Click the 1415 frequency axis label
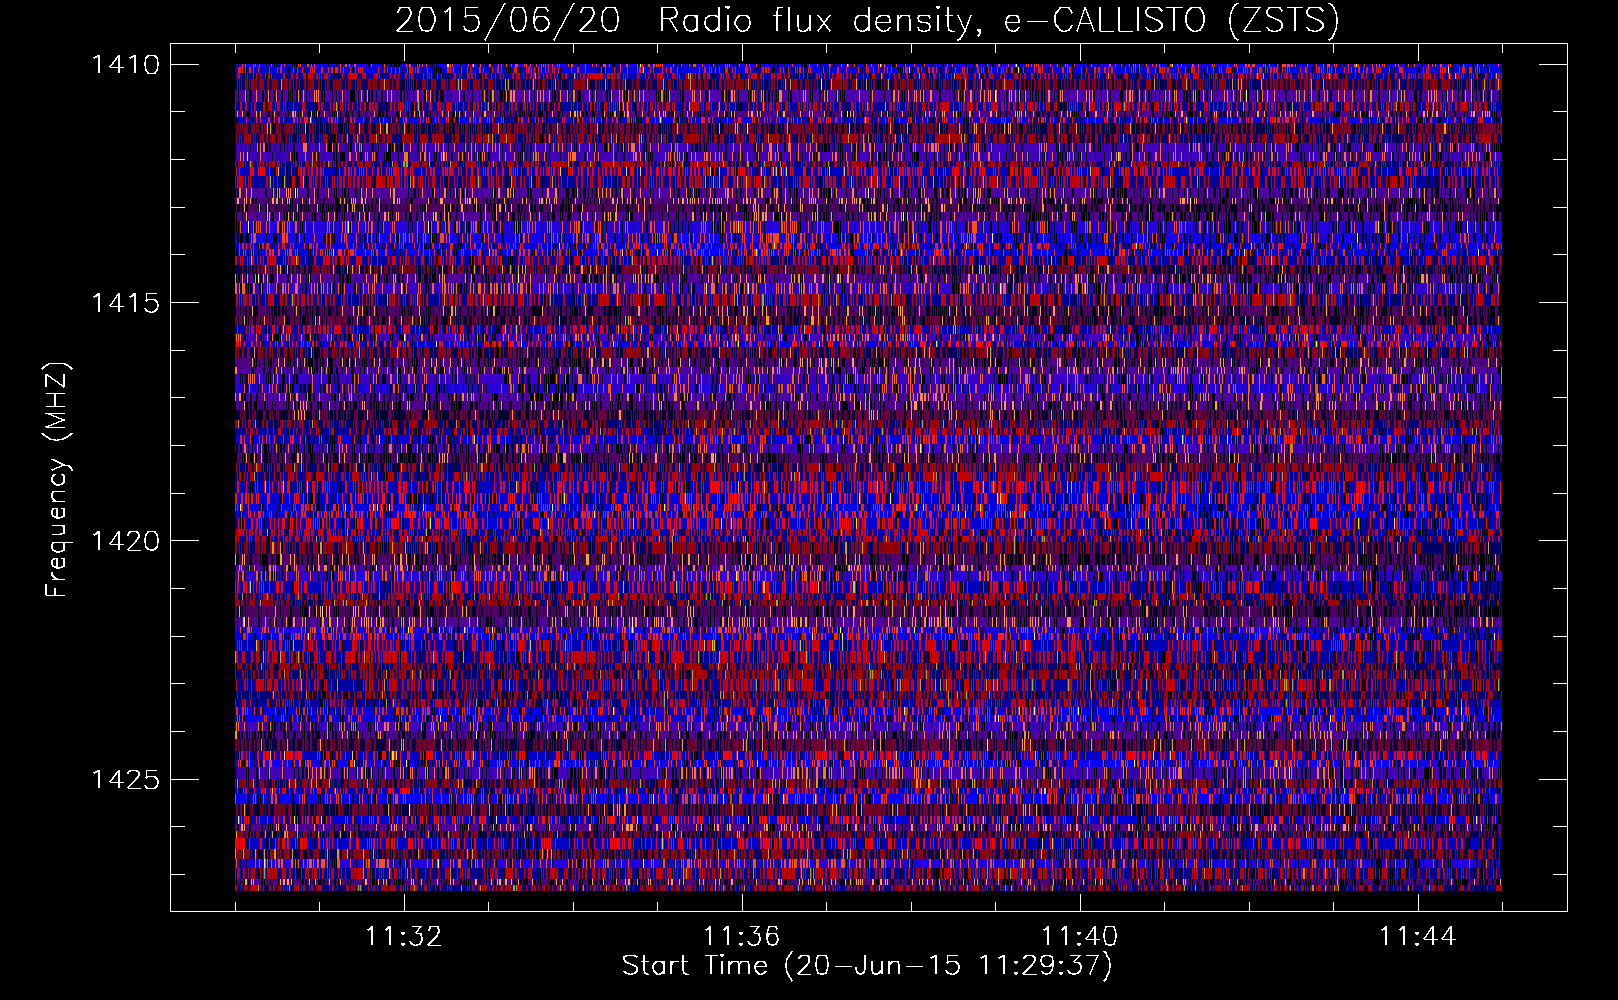The image size is (1618, 1000). 125,303
